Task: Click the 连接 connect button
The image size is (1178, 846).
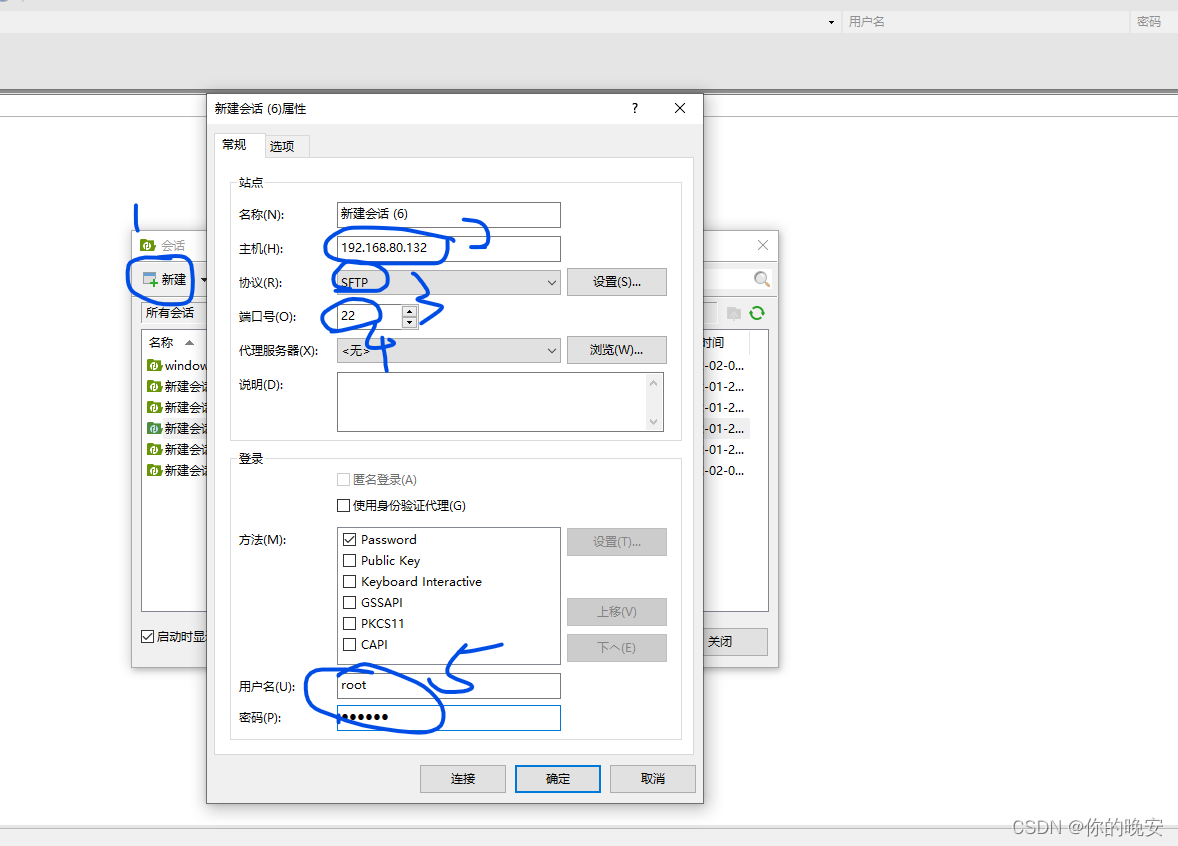Action: tap(463, 779)
